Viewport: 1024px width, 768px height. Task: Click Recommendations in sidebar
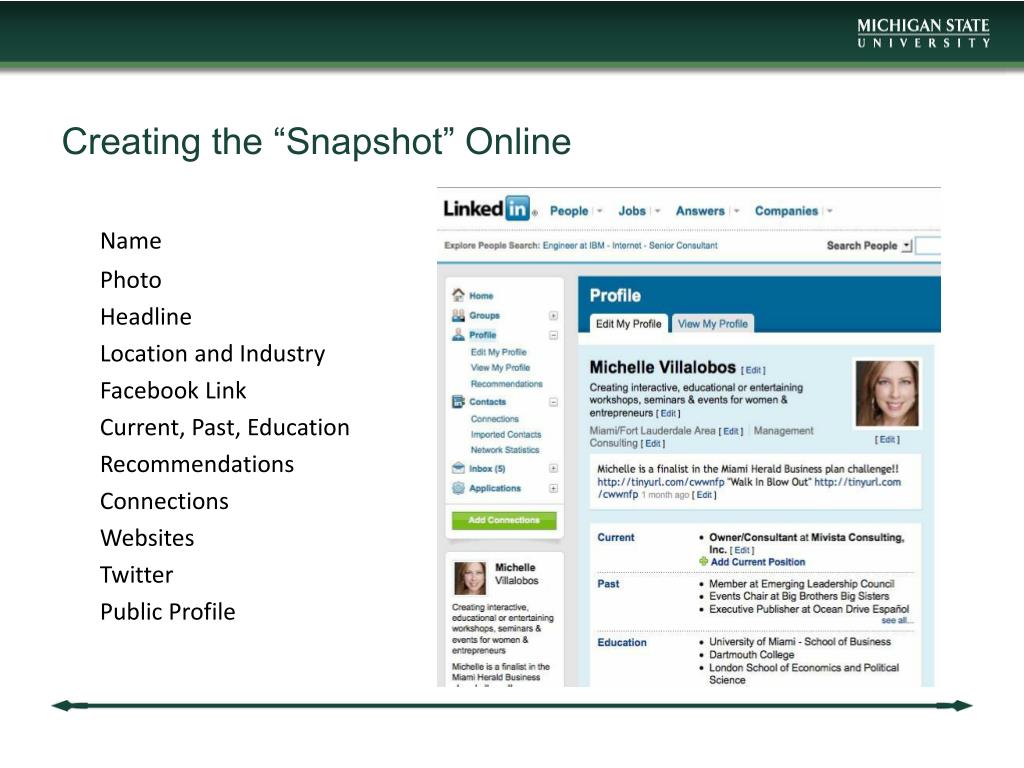click(x=507, y=384)
